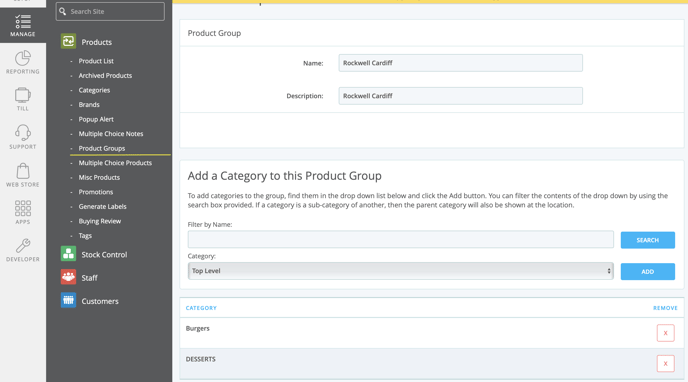Click the Customers icon
Image resolution: width=688 pixels, height=382 pixels.
tap(68, 300)
